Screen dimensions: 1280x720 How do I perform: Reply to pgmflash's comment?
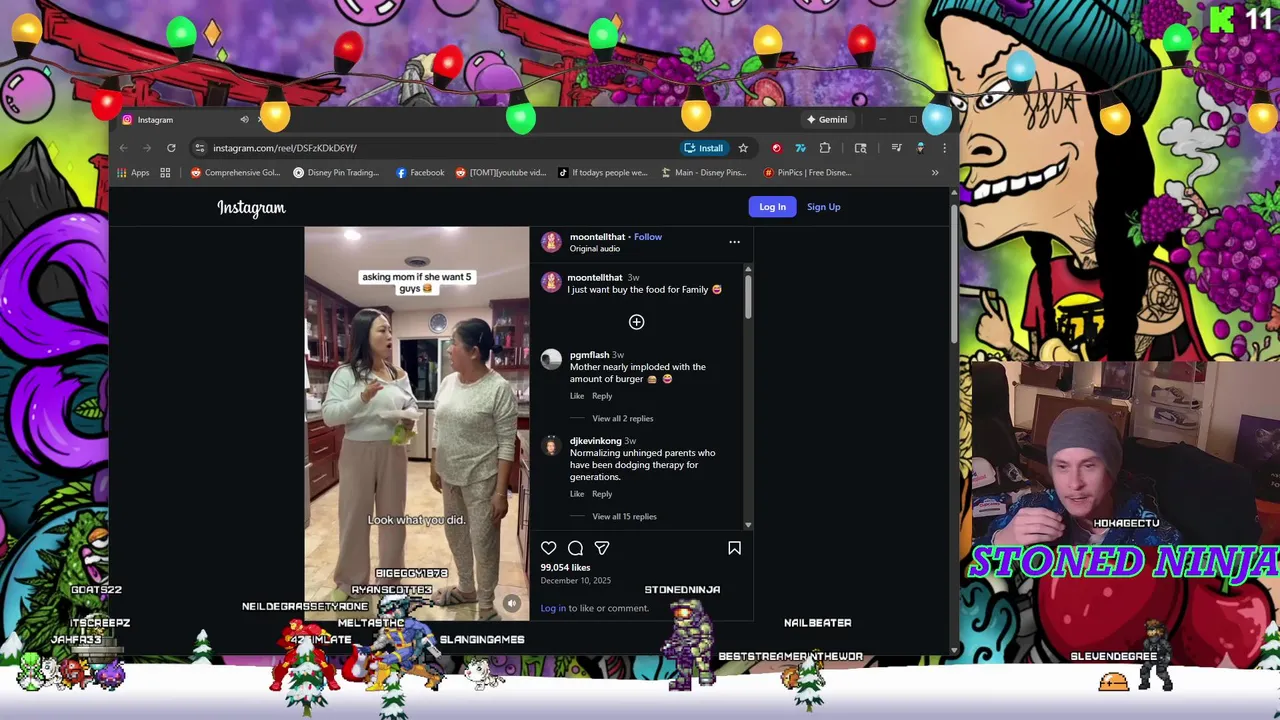(602, 396)
